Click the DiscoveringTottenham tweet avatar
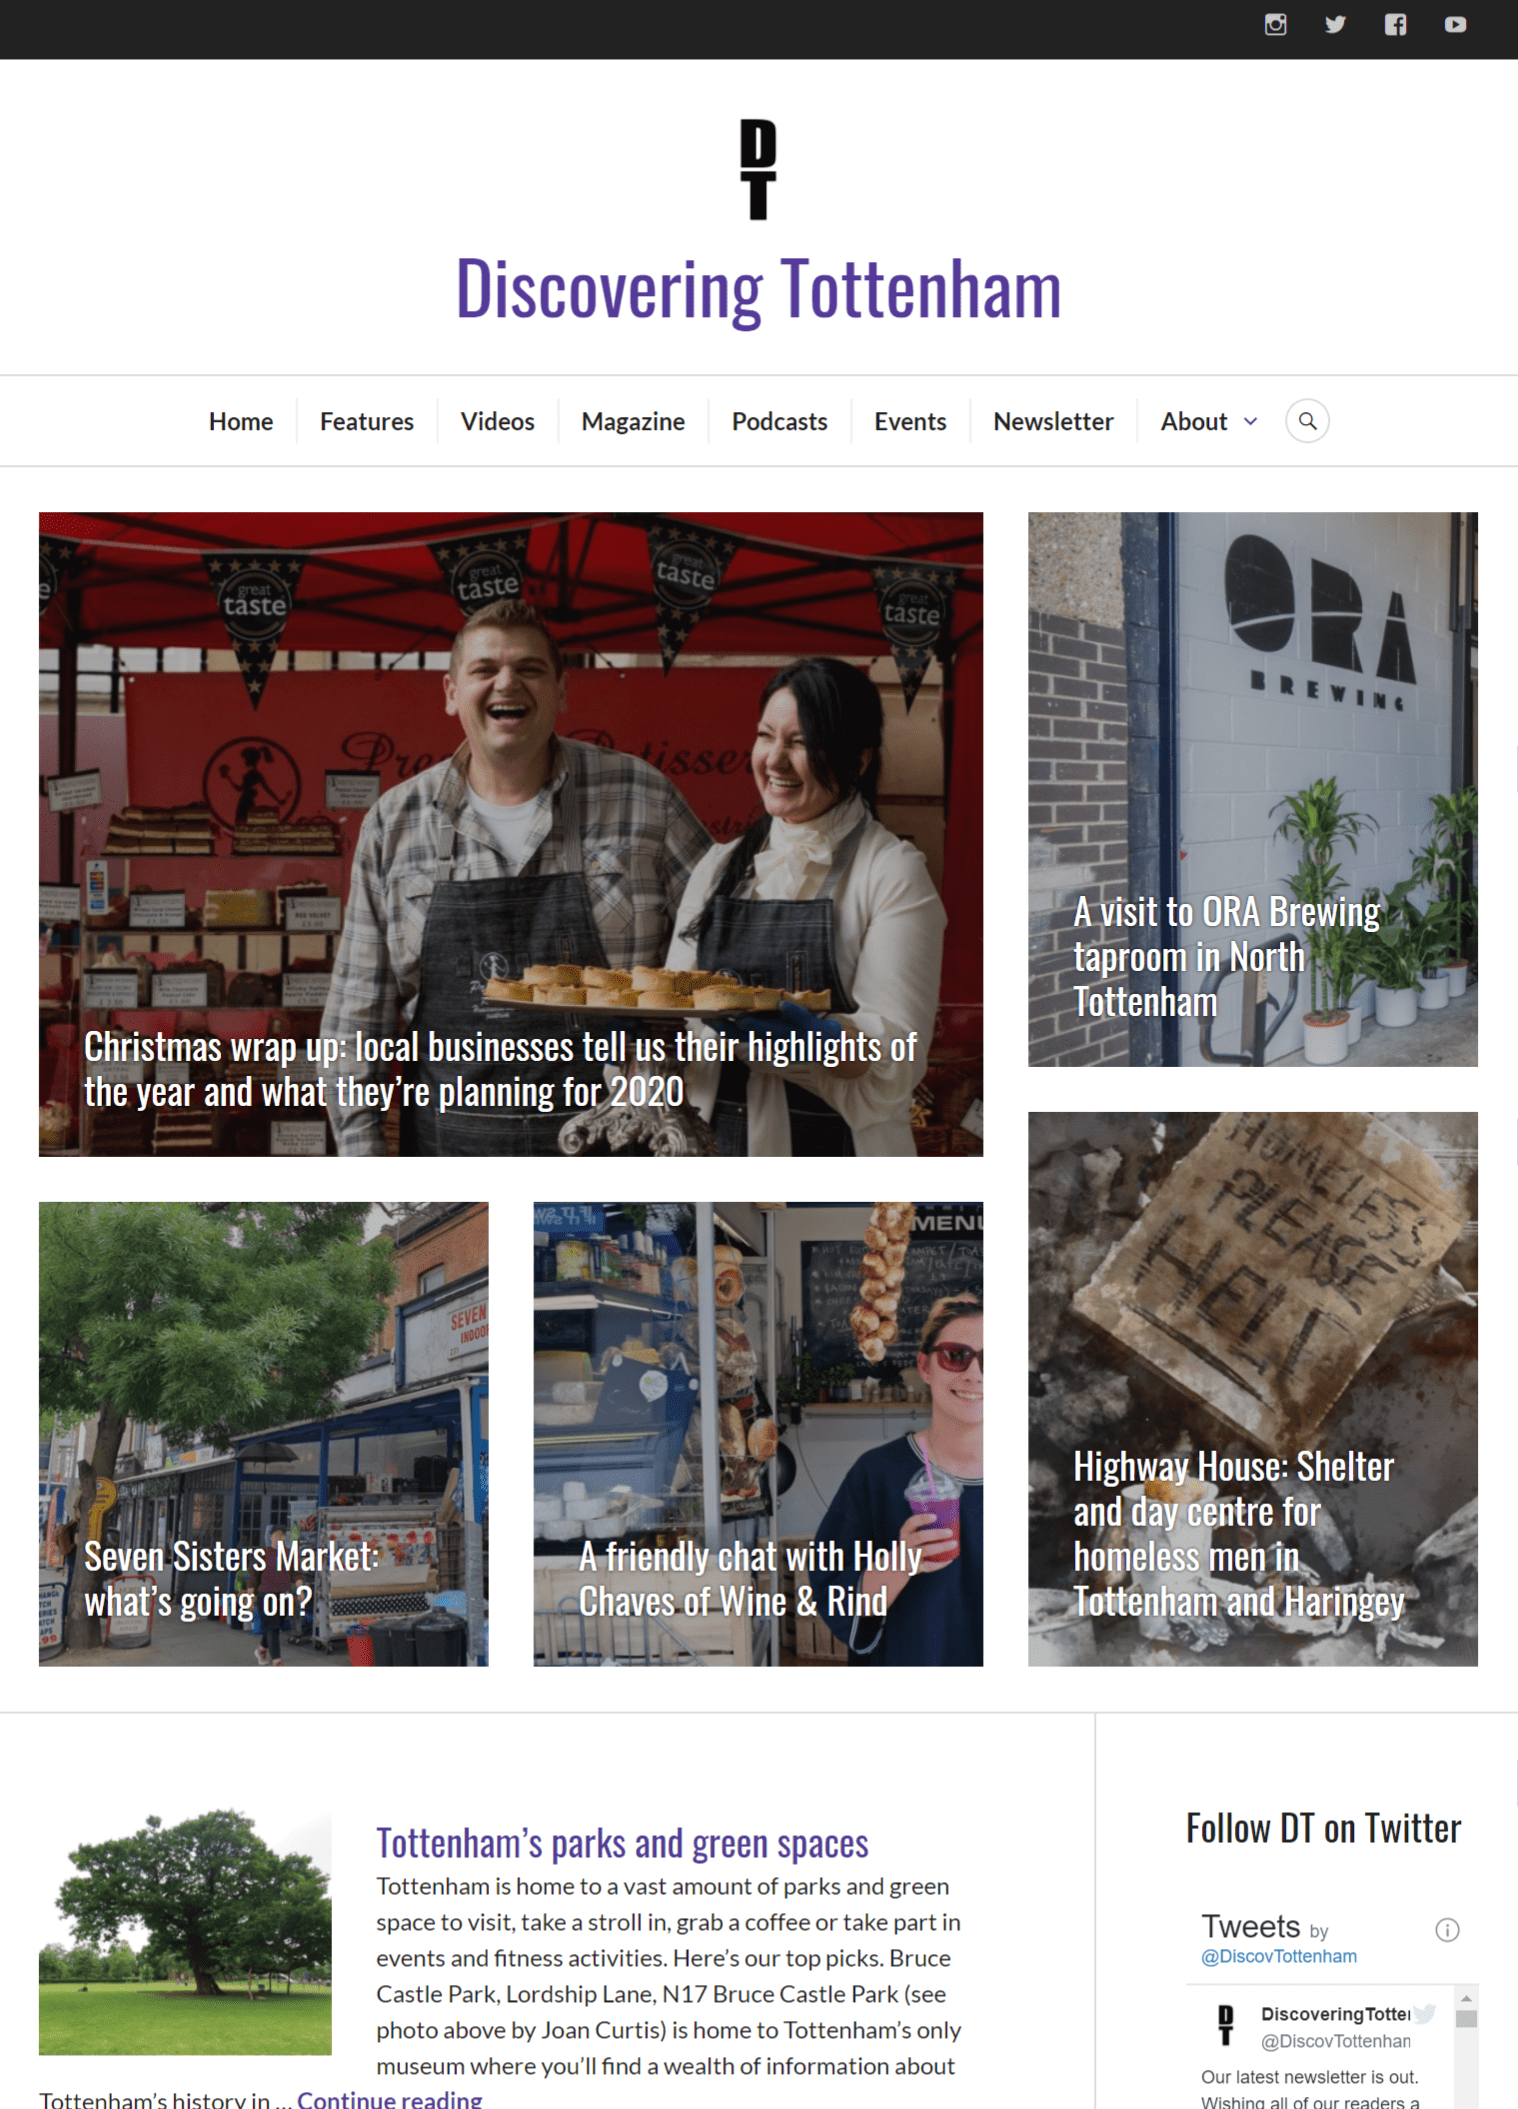 (x=1226, y=2025)
